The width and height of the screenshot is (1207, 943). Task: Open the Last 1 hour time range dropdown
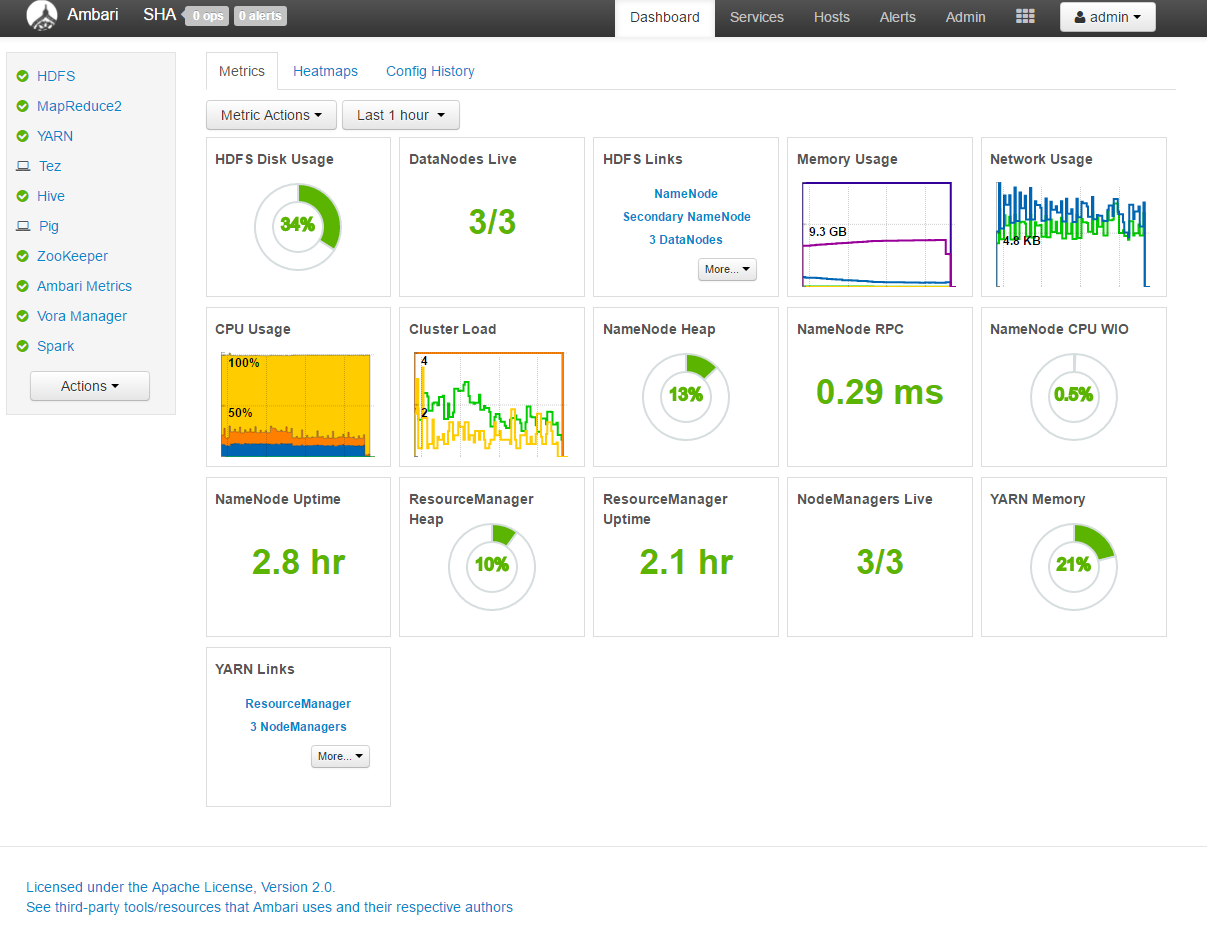coord(400,115)
